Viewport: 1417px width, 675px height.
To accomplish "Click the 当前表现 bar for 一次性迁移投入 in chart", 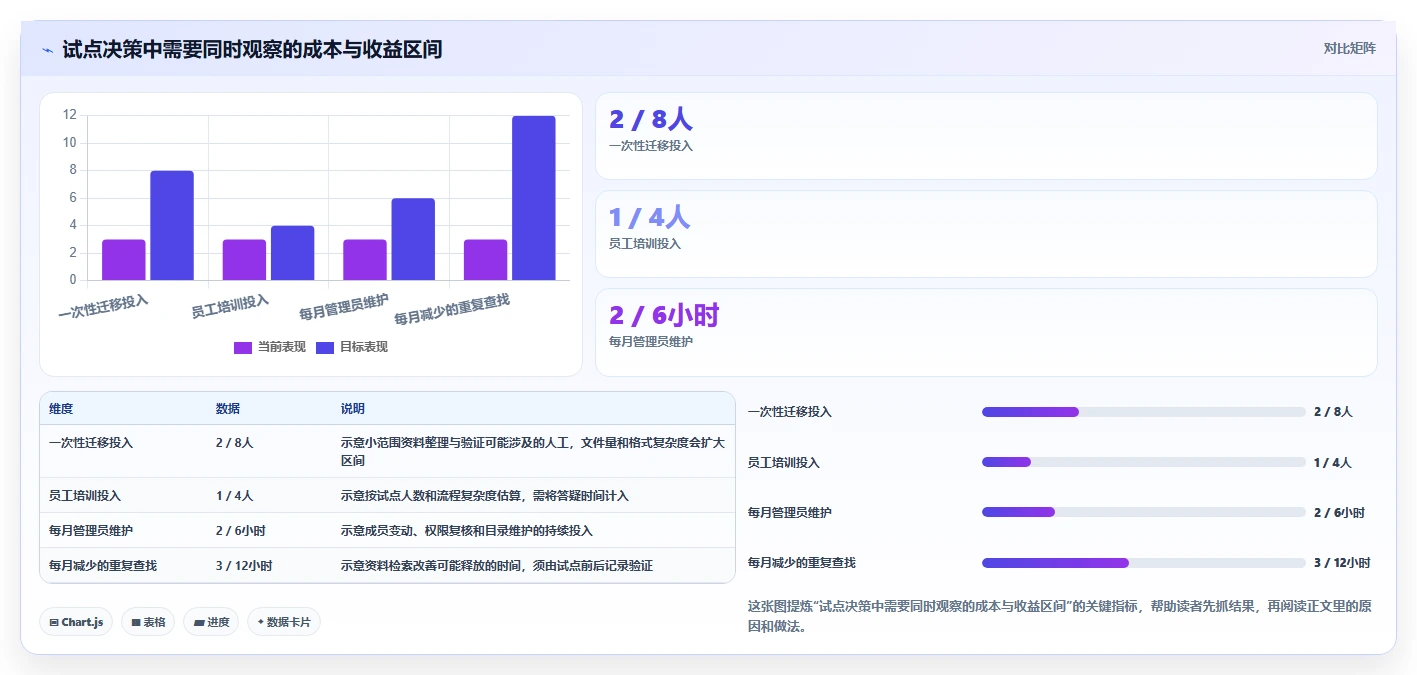I will click(124, 260).
